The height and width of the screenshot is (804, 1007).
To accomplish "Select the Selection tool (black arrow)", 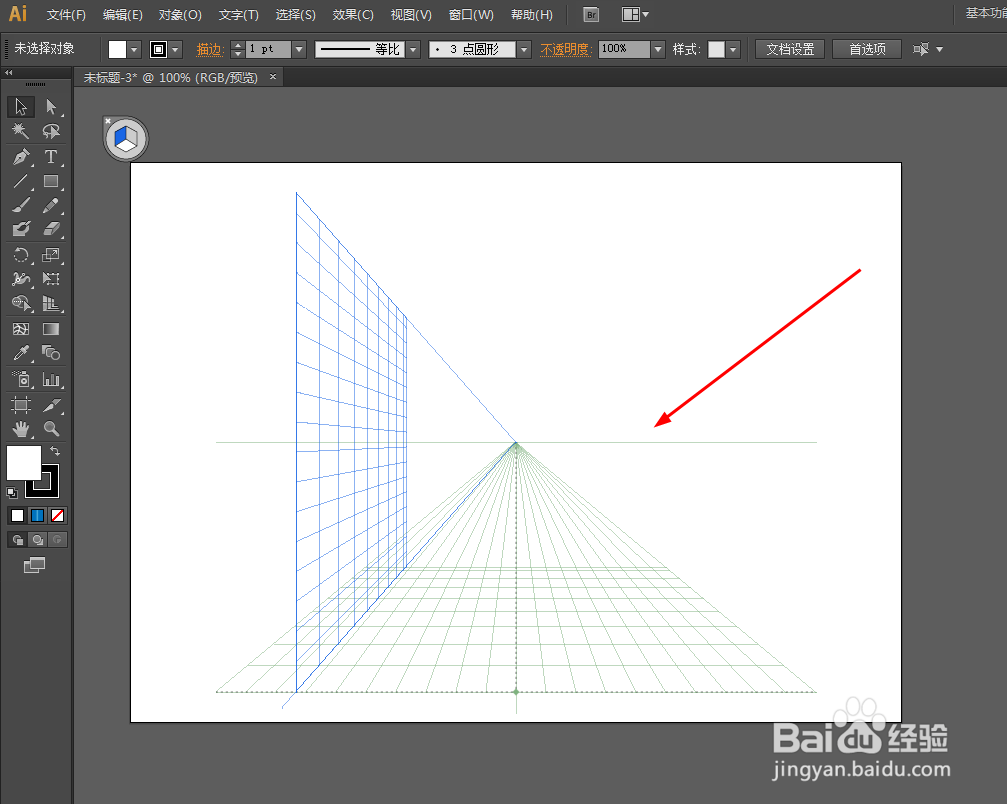I will (x=21, y=107).
